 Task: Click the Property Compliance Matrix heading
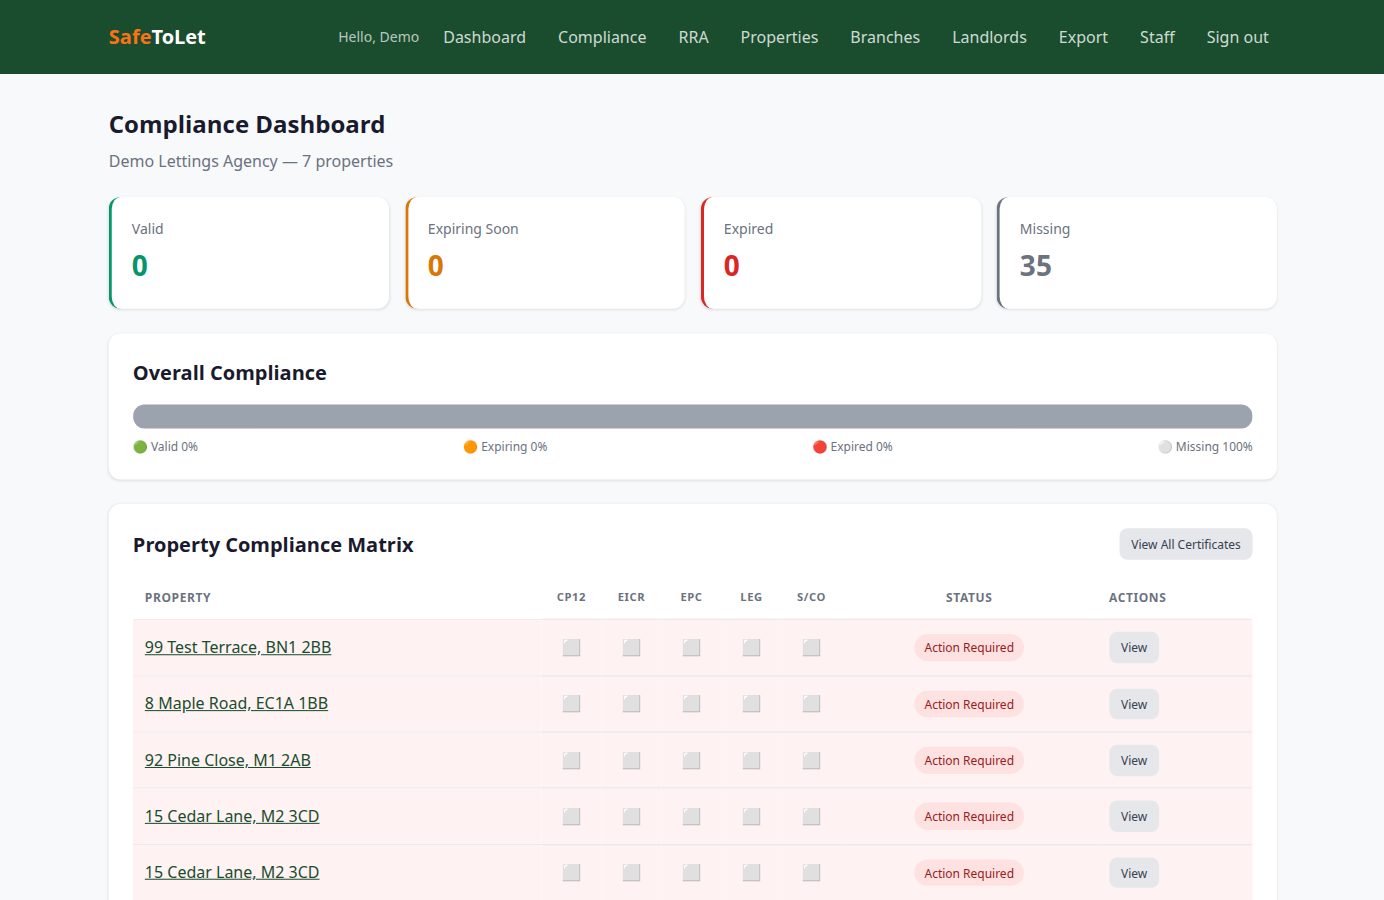pyautogui.click(x=273, y=545)
